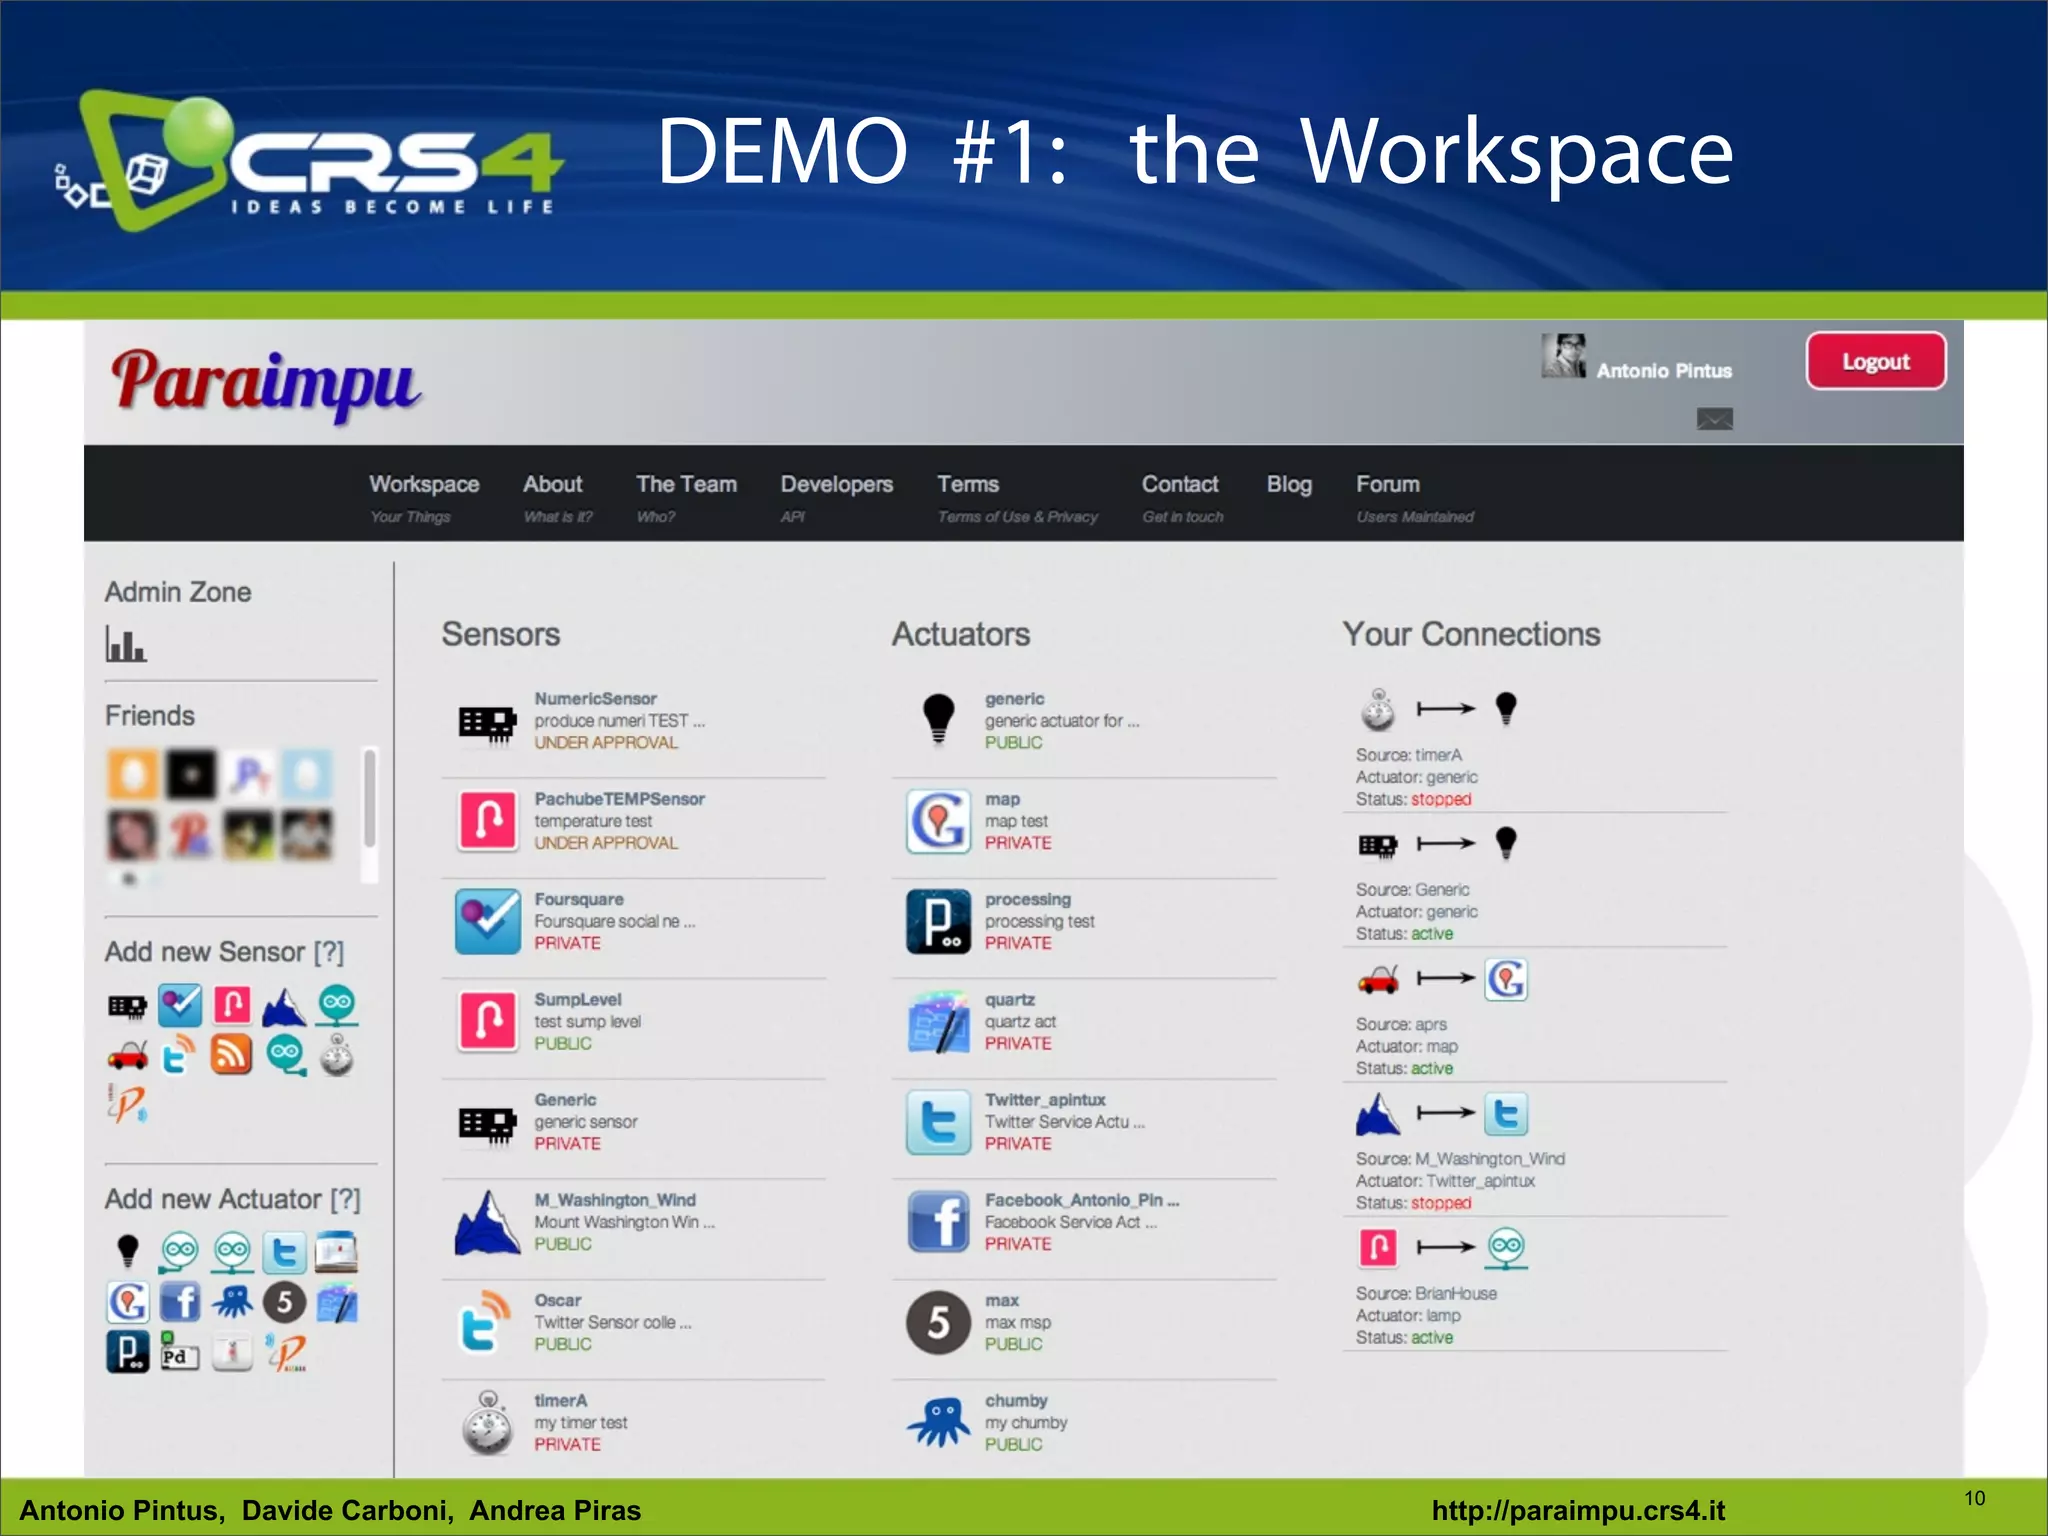Open the Developers API menu item

click(x=837, y=497)
